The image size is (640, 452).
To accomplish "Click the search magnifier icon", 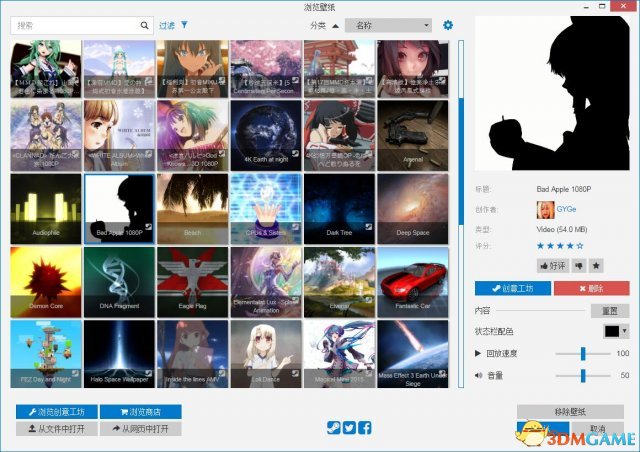I will [x=144, y=25].
